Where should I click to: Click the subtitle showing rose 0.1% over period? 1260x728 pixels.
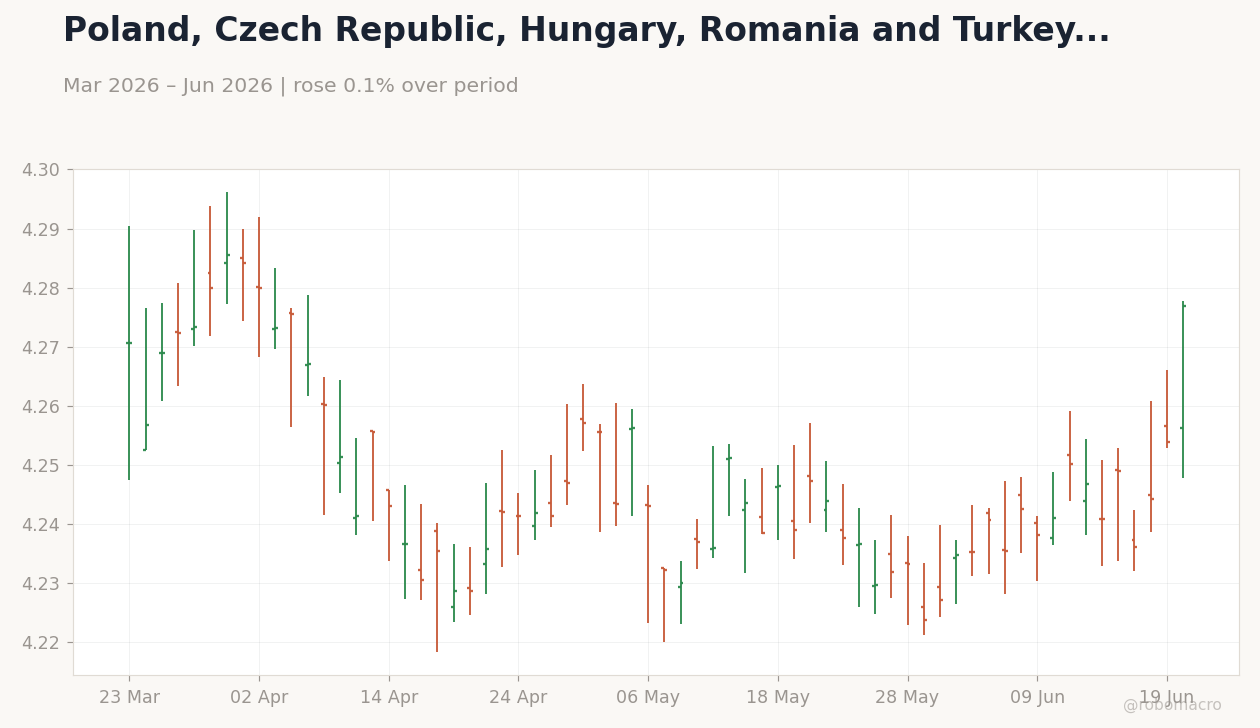(x=291, y=86)
